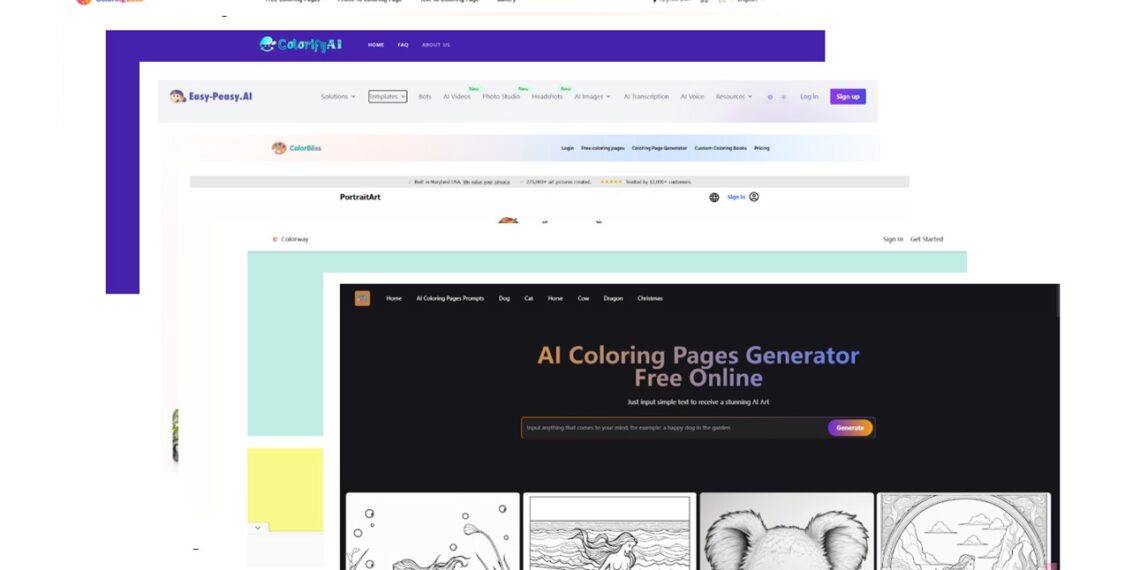Click the AI coloring generator site logo icon
Screen dimensions: 1140x570
tap(362, 298)
